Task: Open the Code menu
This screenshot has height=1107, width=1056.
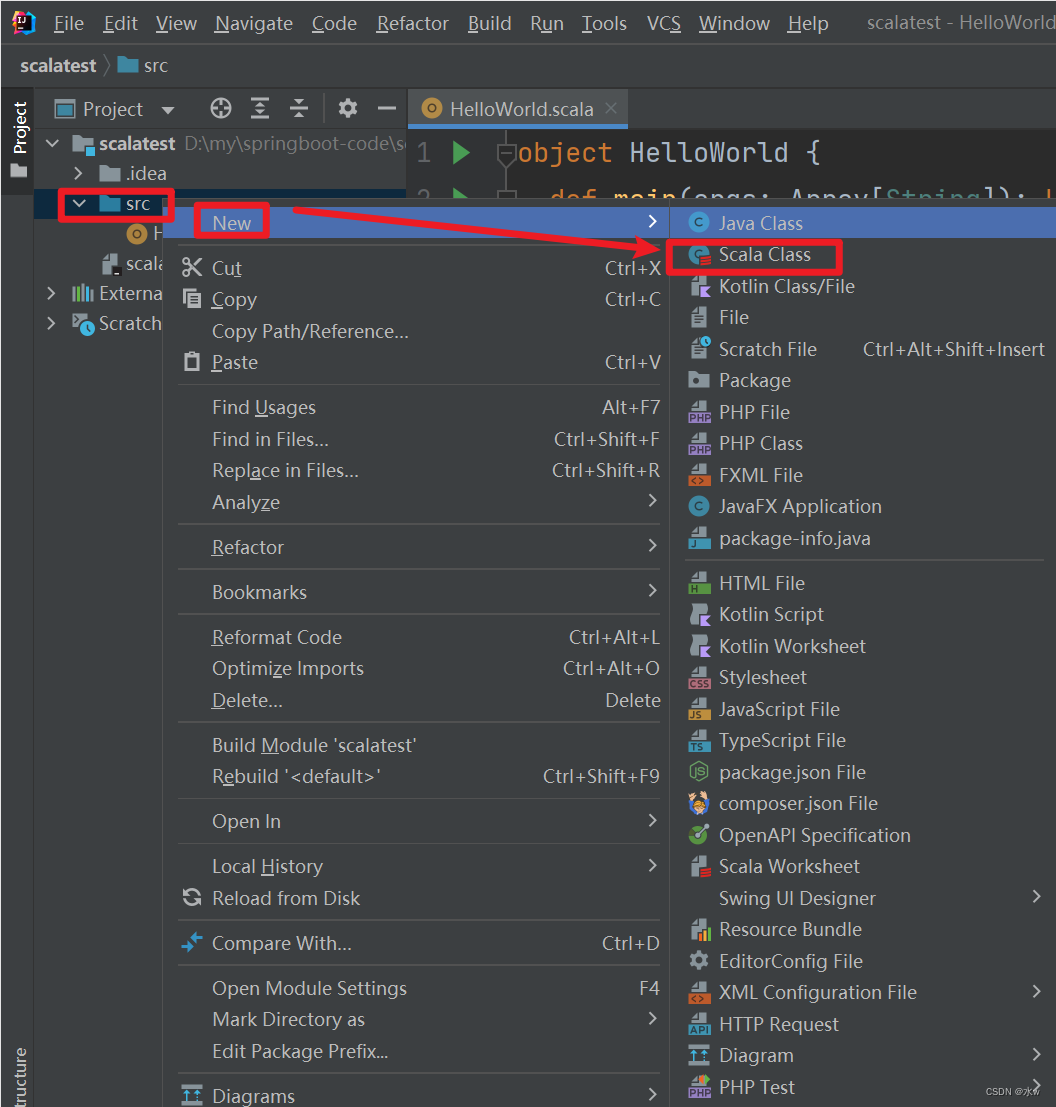Action: pos(334,23)
